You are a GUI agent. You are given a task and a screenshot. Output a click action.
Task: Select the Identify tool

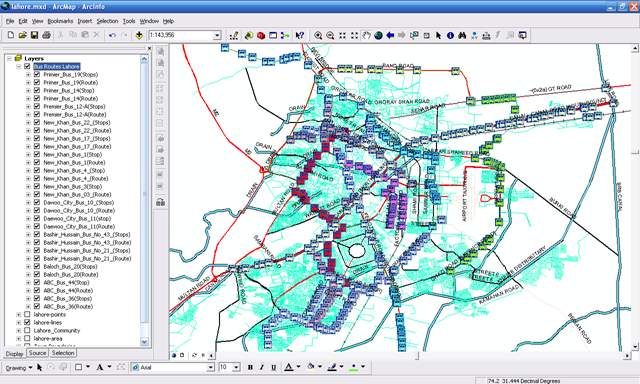tap(450, 36)
